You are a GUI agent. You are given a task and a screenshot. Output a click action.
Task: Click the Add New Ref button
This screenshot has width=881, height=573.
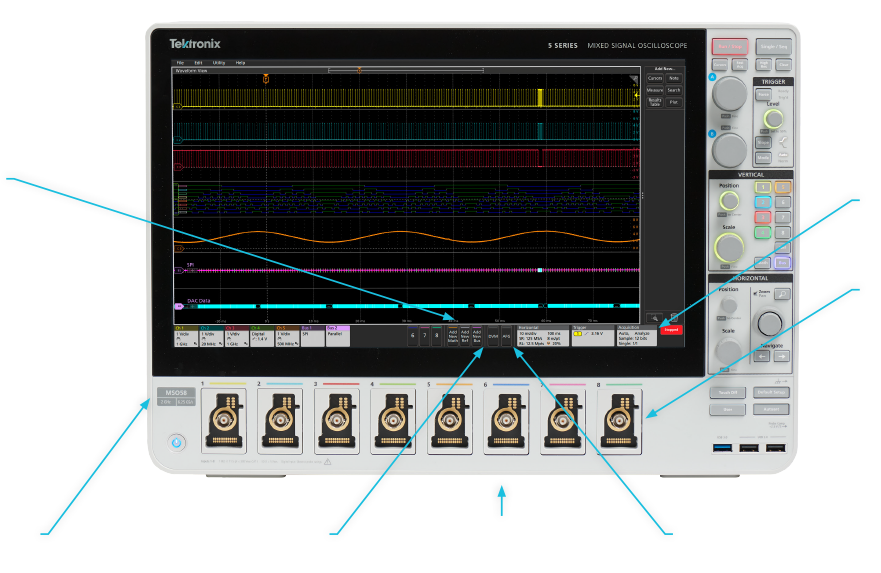click(x=465, y=336)
